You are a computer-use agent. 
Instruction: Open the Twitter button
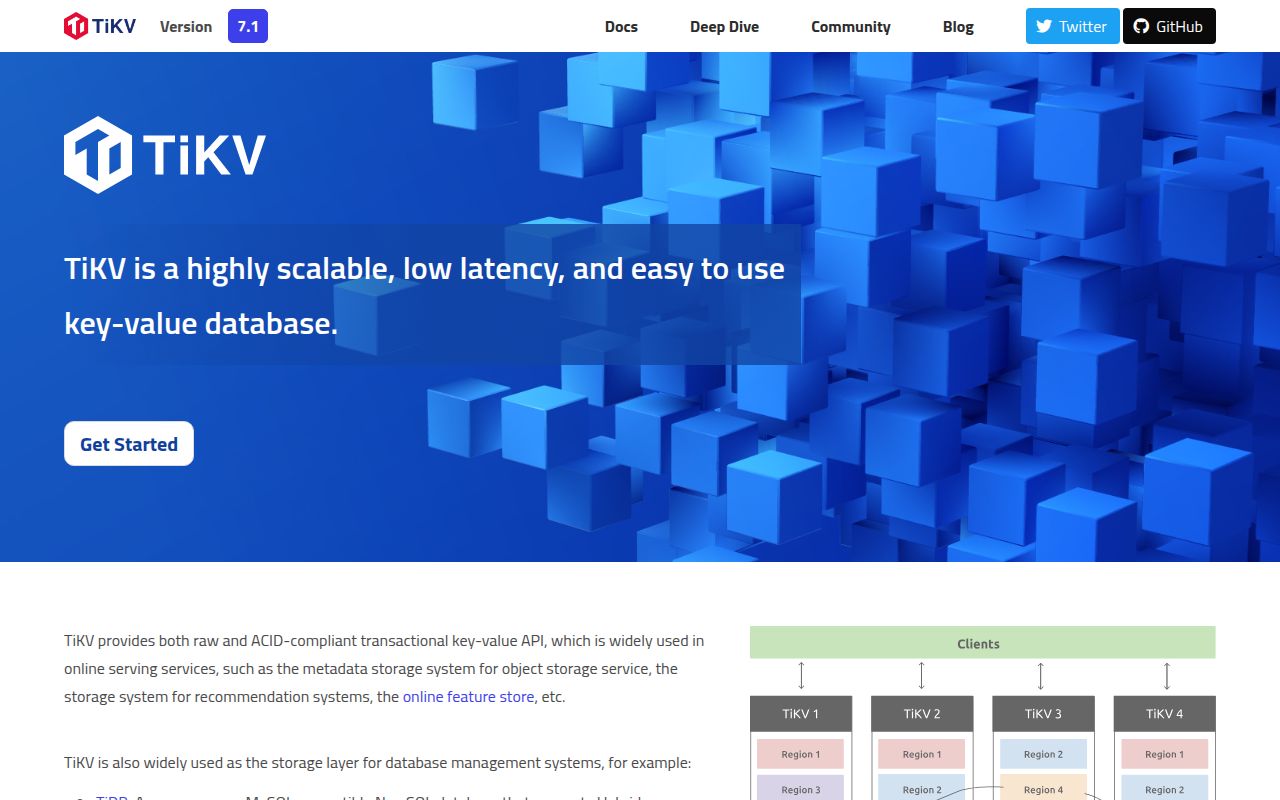click(1072, 26)
